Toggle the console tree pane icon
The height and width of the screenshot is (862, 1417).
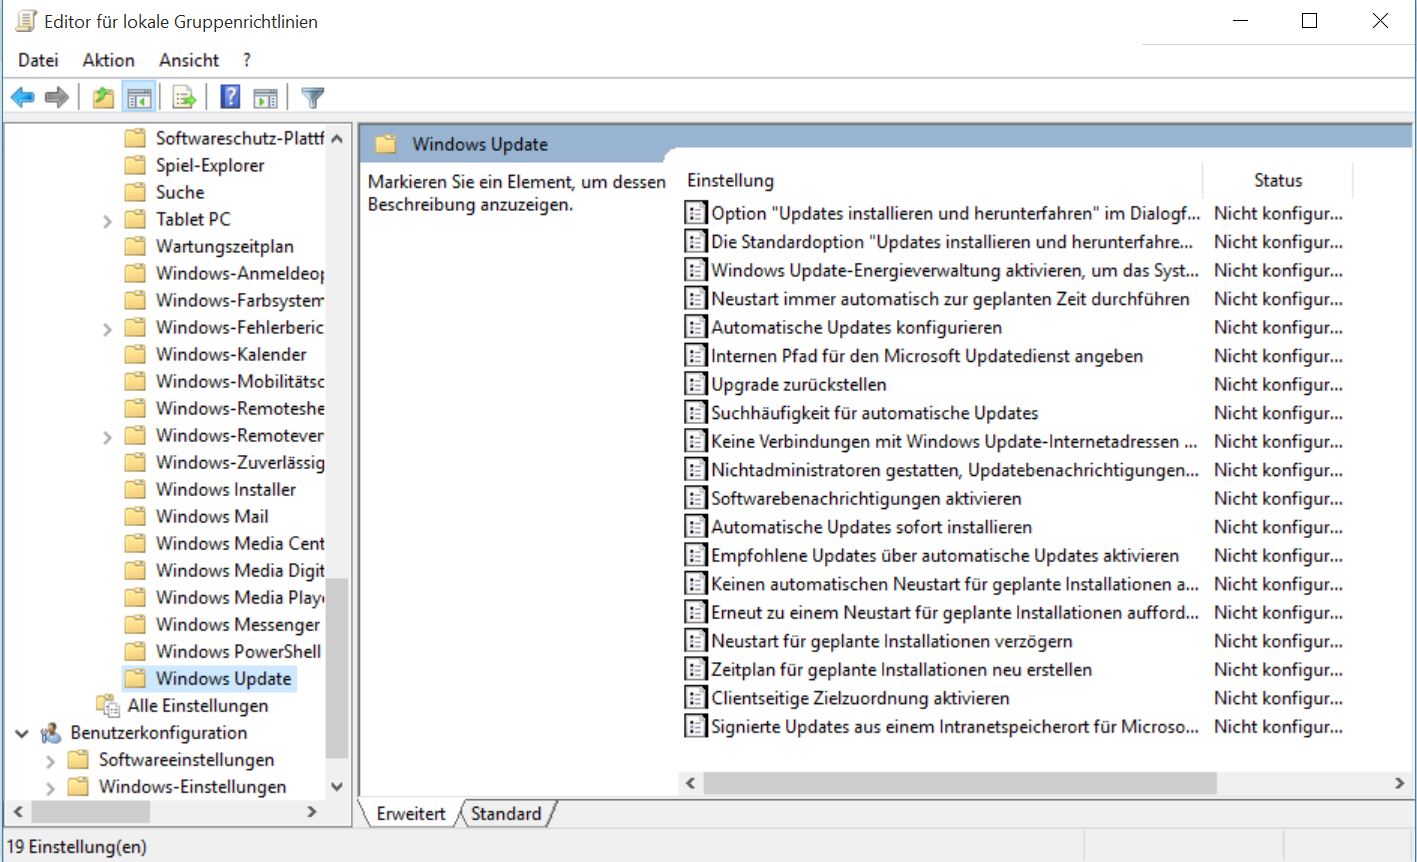click(138, 97)
